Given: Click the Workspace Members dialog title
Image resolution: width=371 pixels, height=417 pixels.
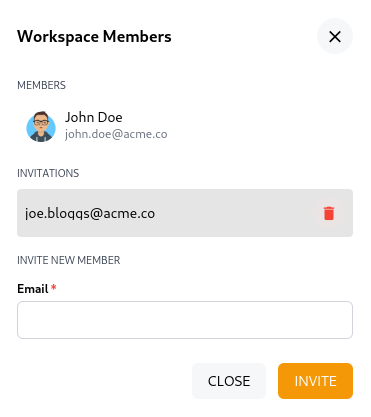Looking at the screenshot, I should click(x=94, y=37).
